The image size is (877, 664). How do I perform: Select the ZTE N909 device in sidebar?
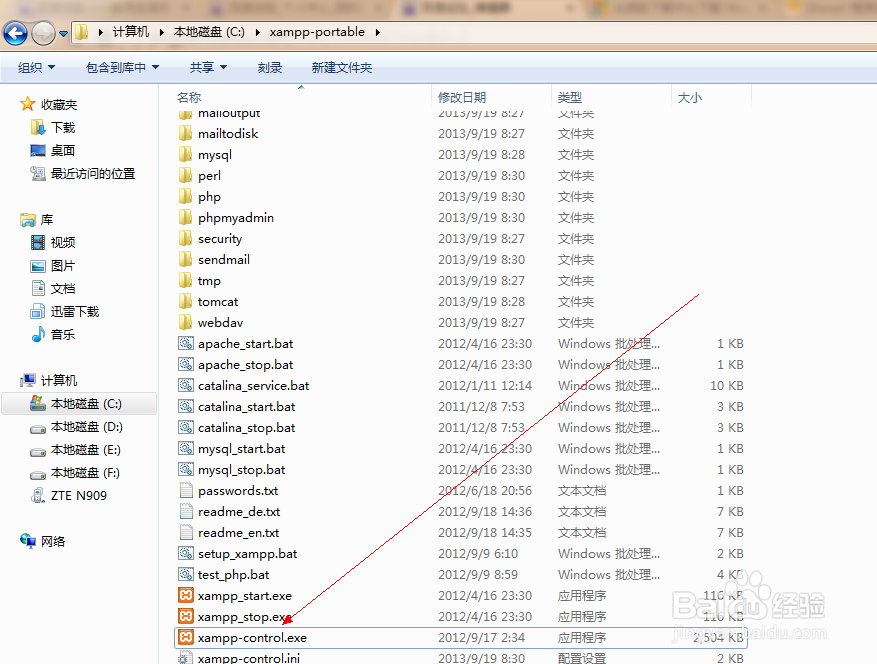tap(69, 496)
